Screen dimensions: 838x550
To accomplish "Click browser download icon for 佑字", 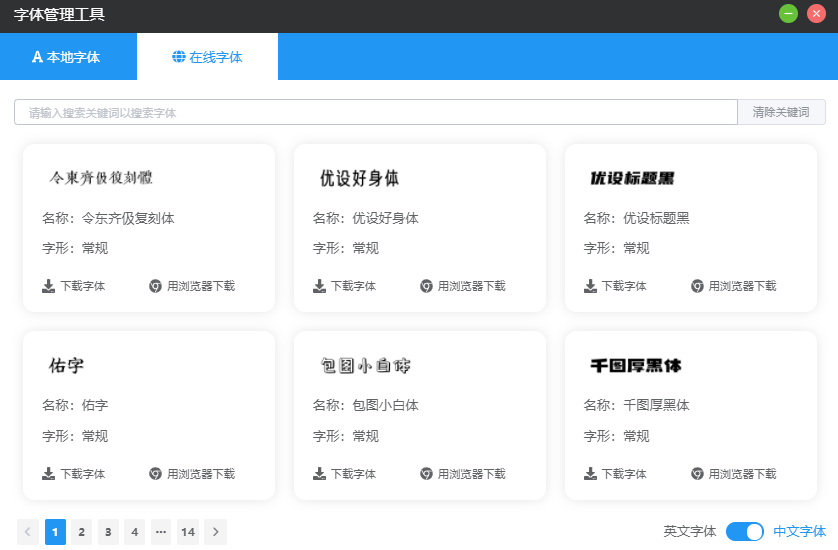I will tap(155, 474).
